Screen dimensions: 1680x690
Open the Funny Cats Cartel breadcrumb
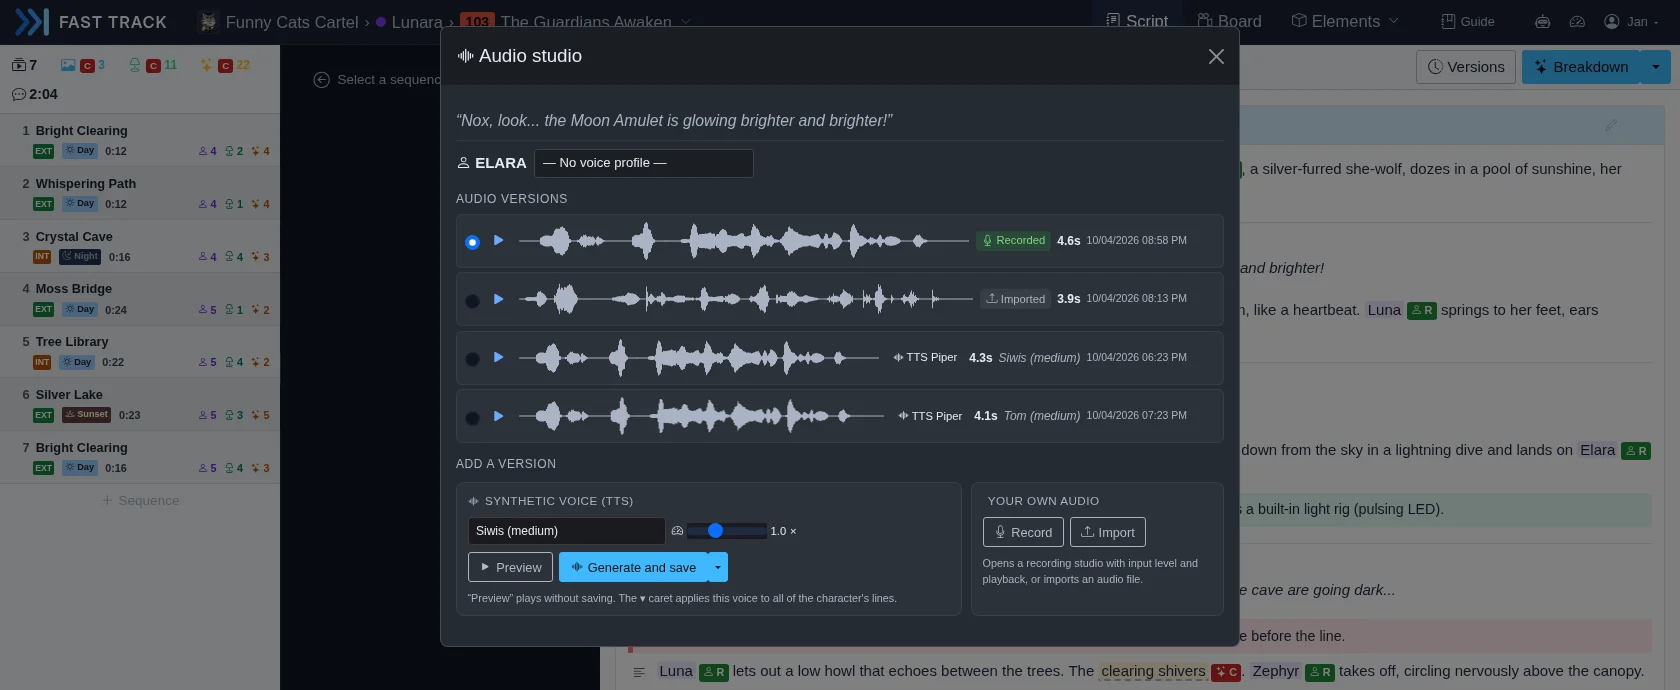pyautogui.click(x=292, y=21)
